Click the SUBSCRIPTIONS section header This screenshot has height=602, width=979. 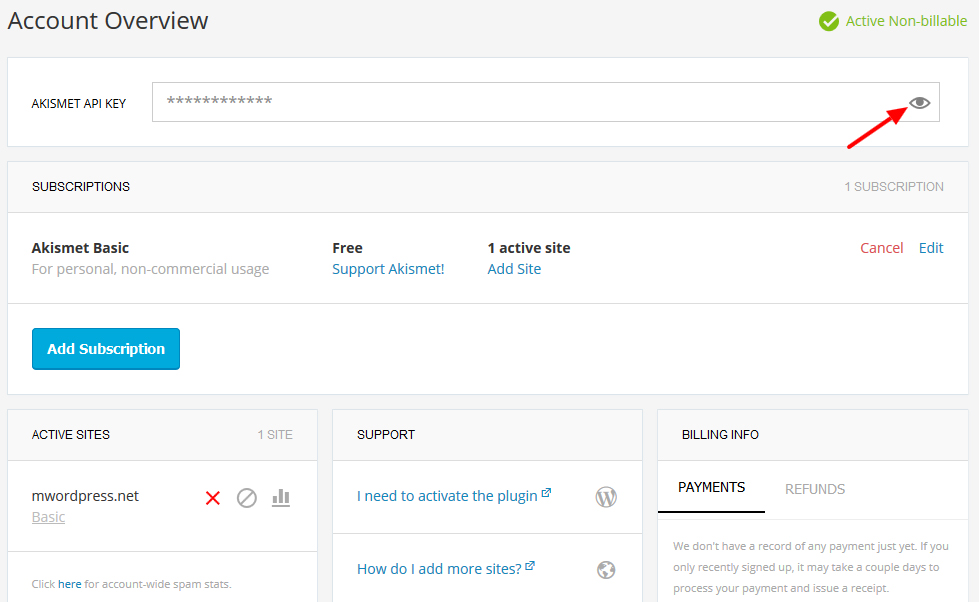tap(81, 187)
